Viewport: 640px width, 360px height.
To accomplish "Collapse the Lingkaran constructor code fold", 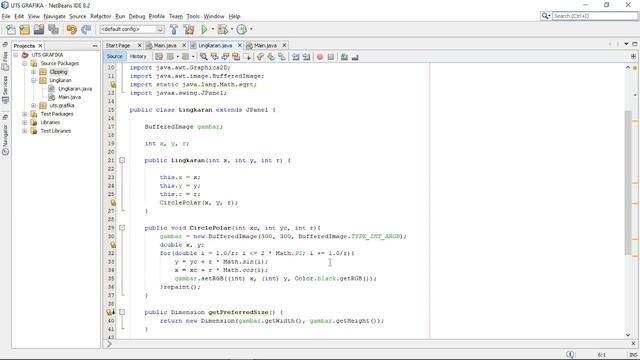I will click(122, 160).
